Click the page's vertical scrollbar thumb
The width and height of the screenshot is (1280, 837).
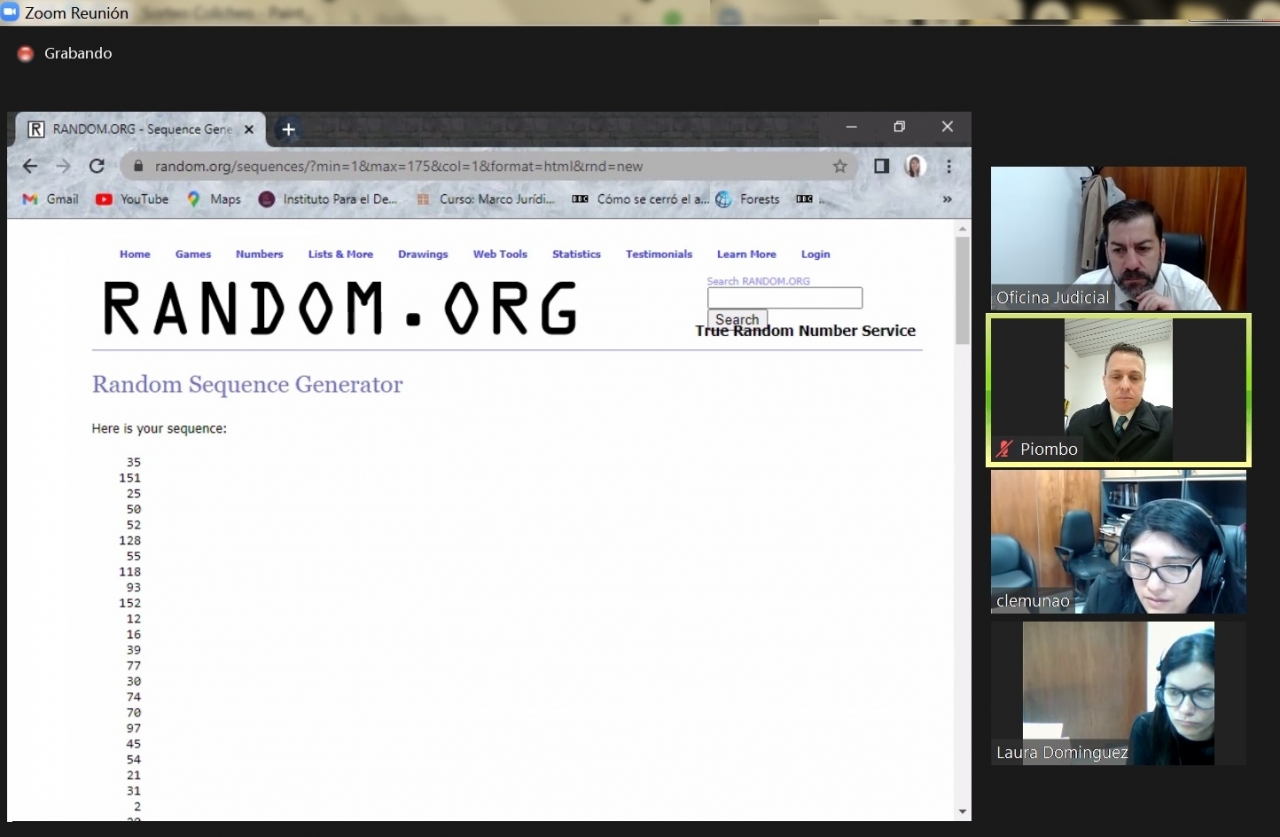(962, 290)
